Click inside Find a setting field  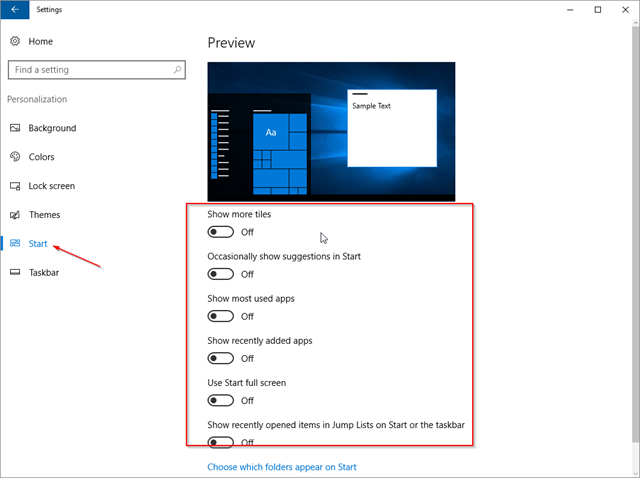point(97,70)
